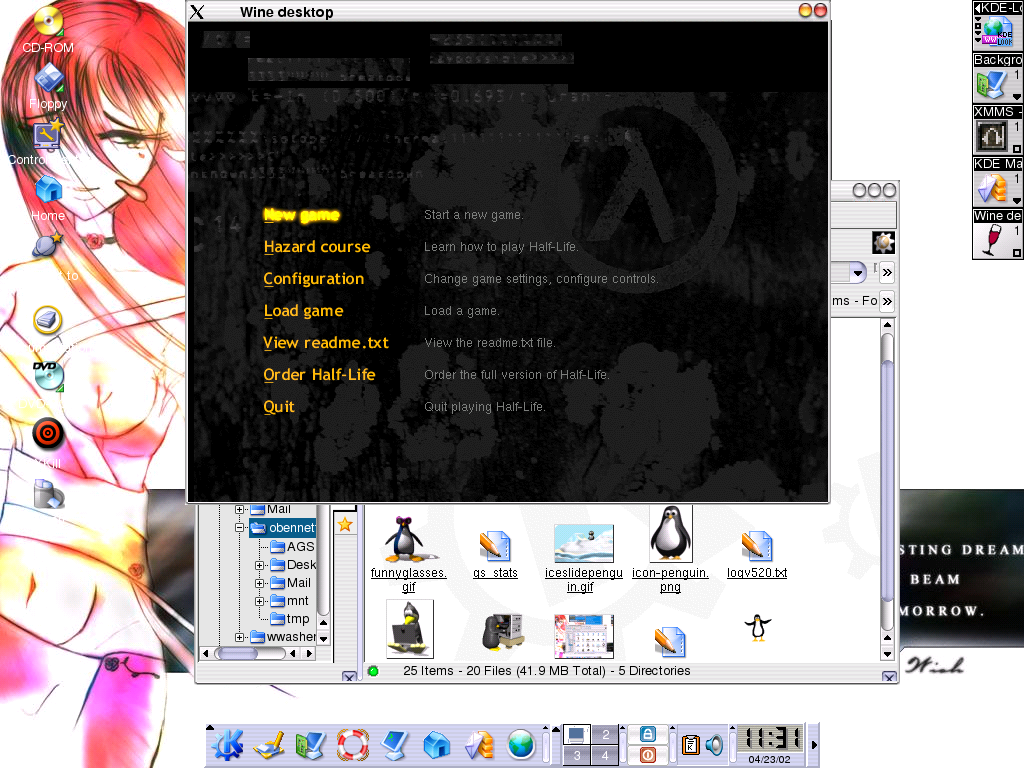1024x768 pixels.
Task: Launch the web browser globe icon
Action: coord(520,744)
